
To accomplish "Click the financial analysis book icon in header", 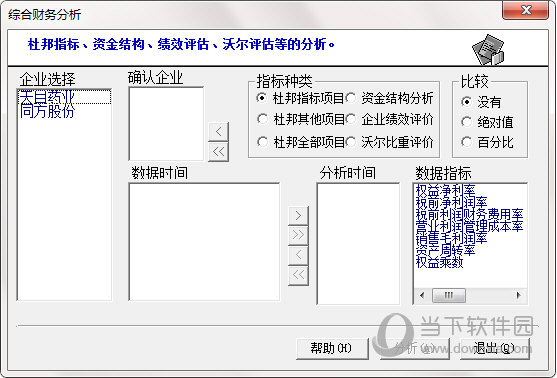I will [488, 49].
